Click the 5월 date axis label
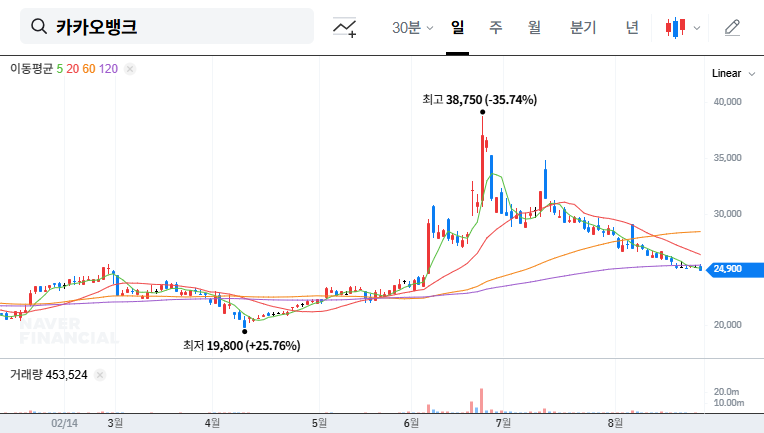Screen dimensions: 764x433 coord(320,423)
